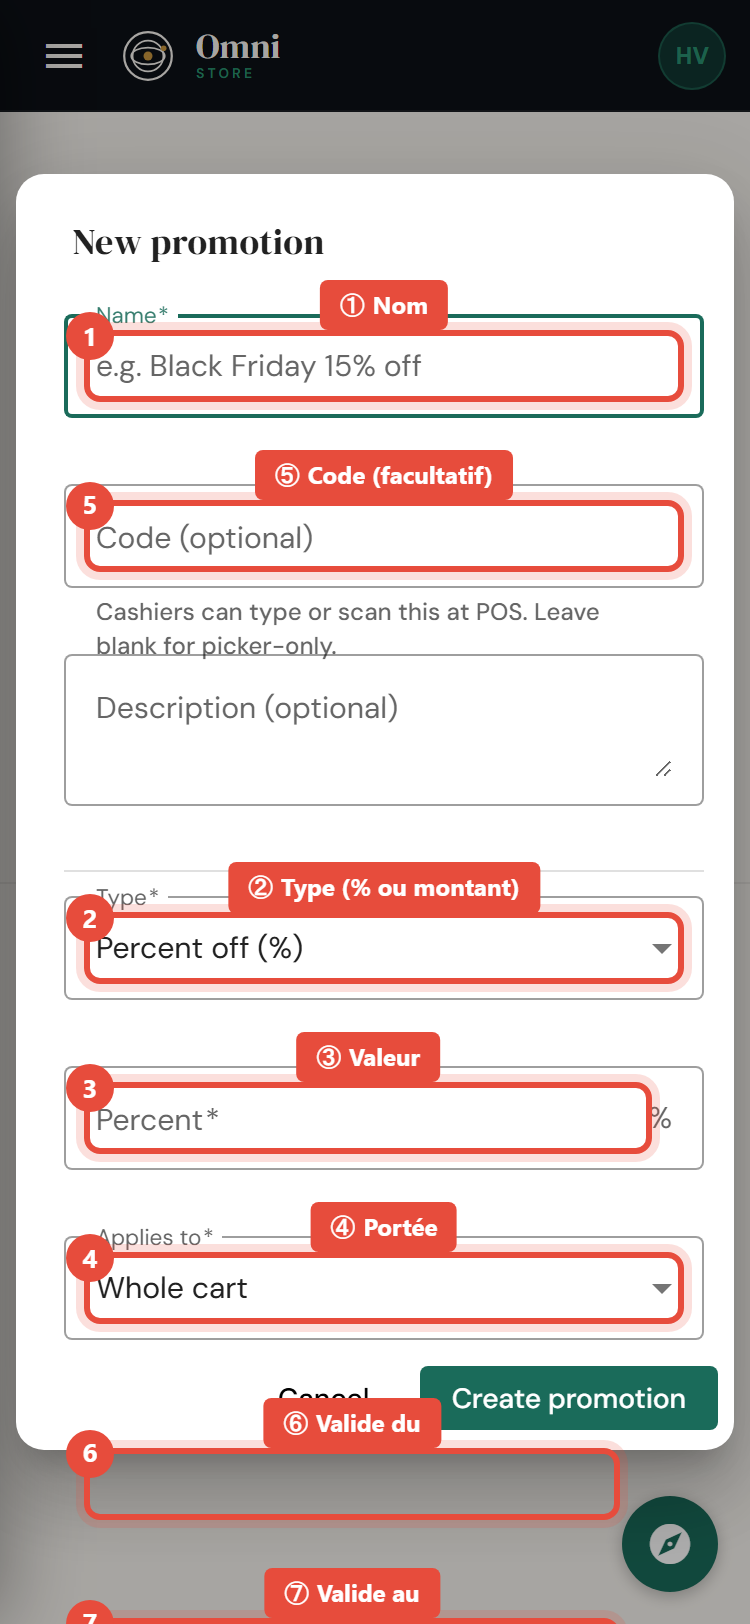Click the ① Nom tooltip label
Screen dimensions: 750x1624
[x=384, y=306]
